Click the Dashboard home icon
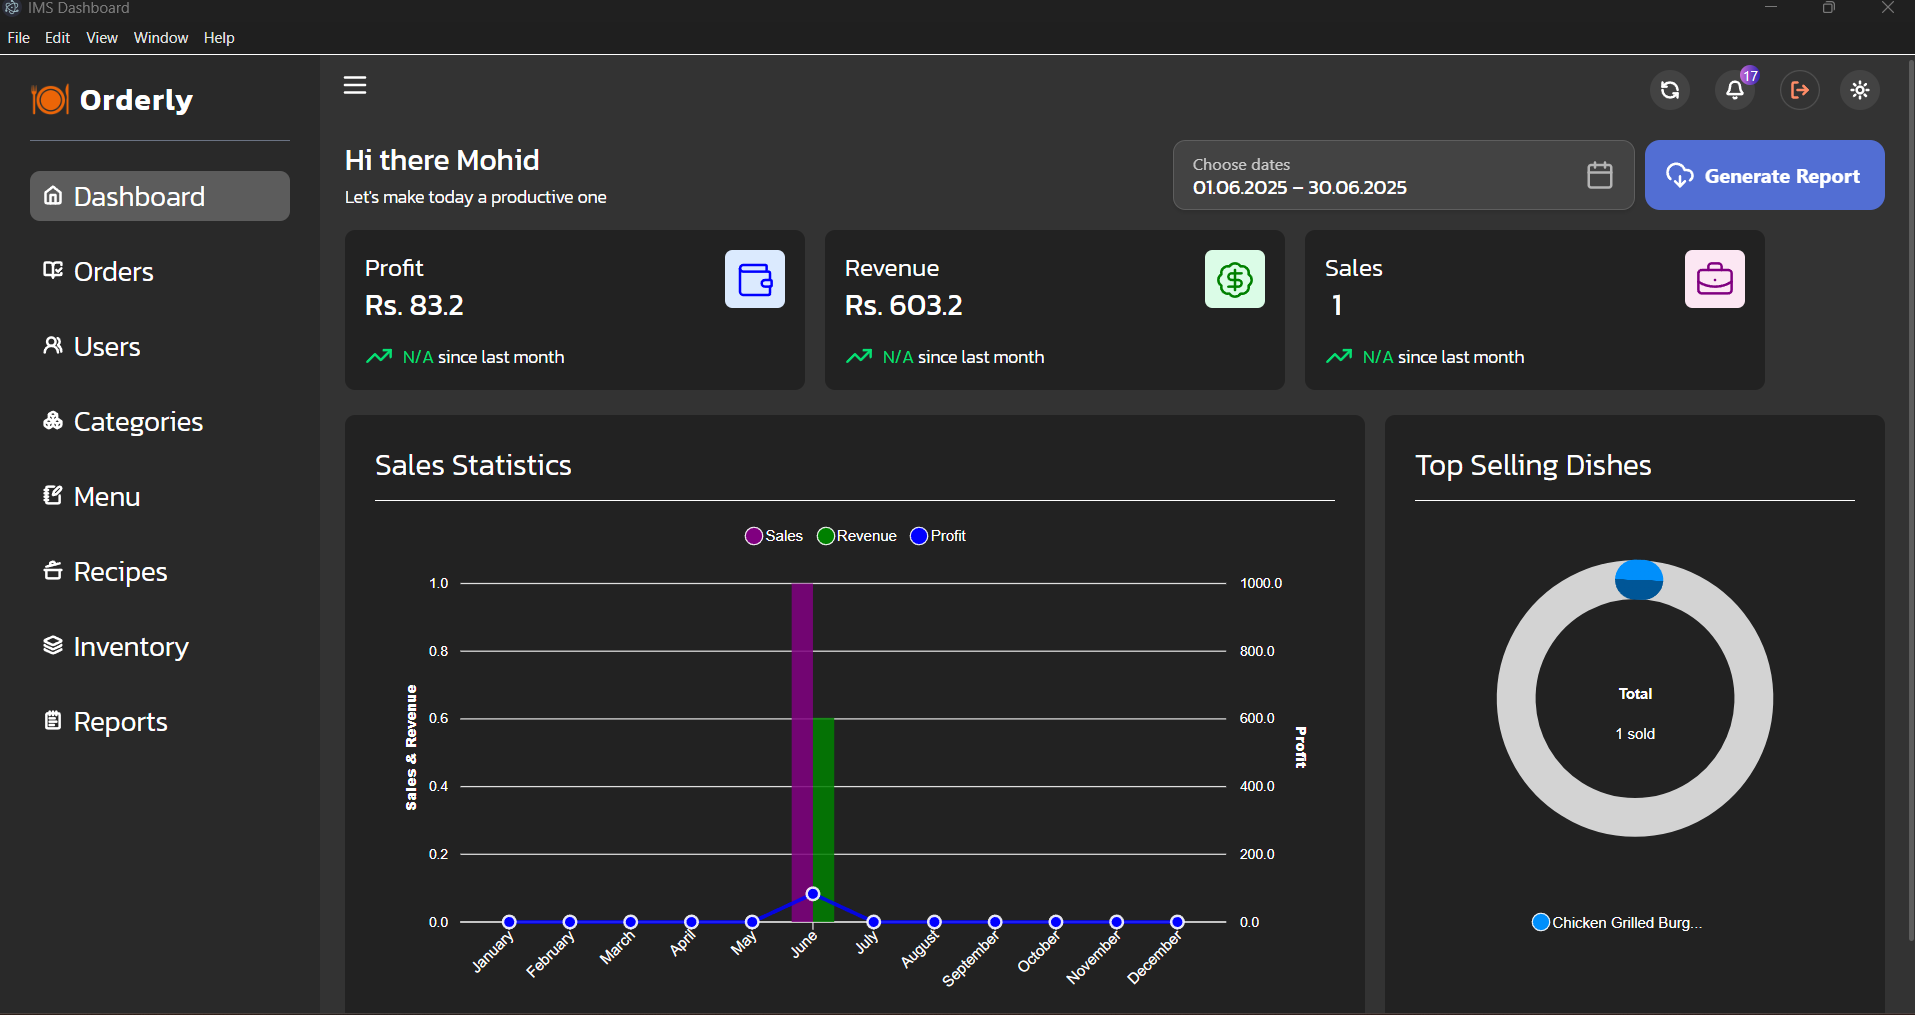1915x1015 pixels. point(53,195)
